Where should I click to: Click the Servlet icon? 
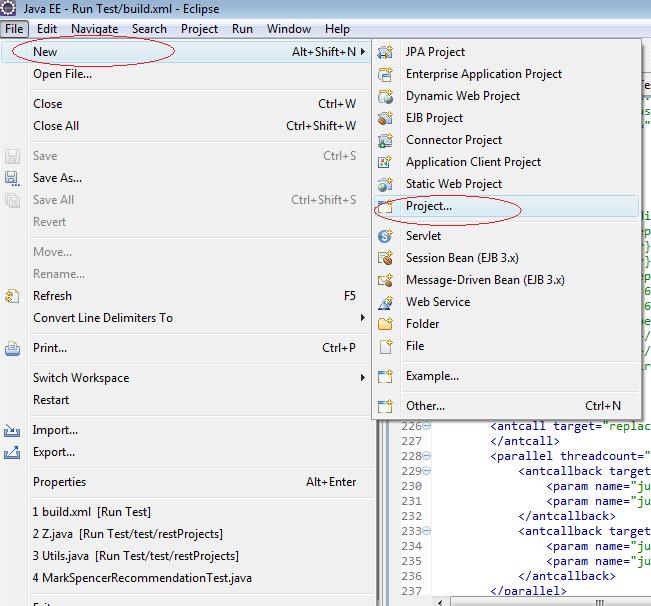[x=385, y=236]
